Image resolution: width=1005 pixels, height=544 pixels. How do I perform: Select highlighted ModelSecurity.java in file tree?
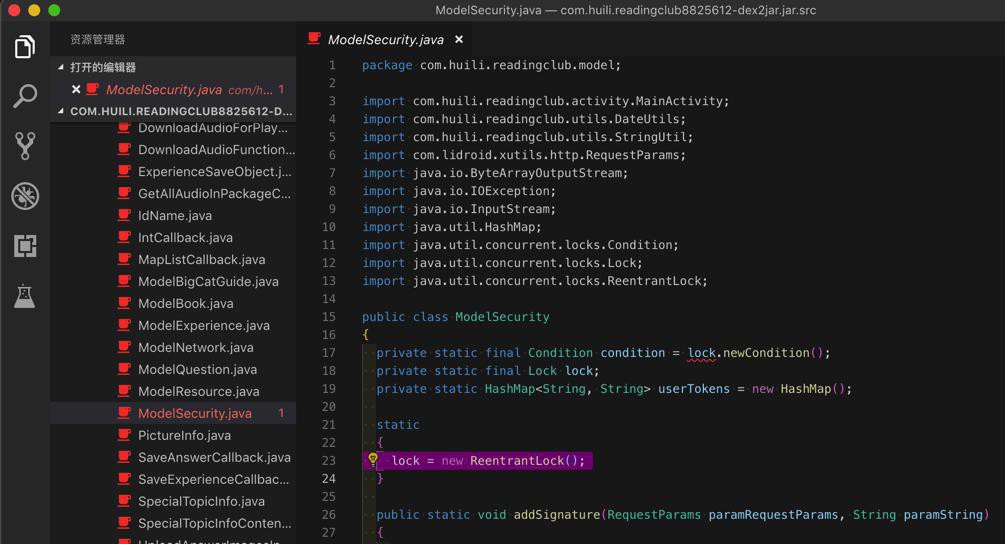pos(173,413)
